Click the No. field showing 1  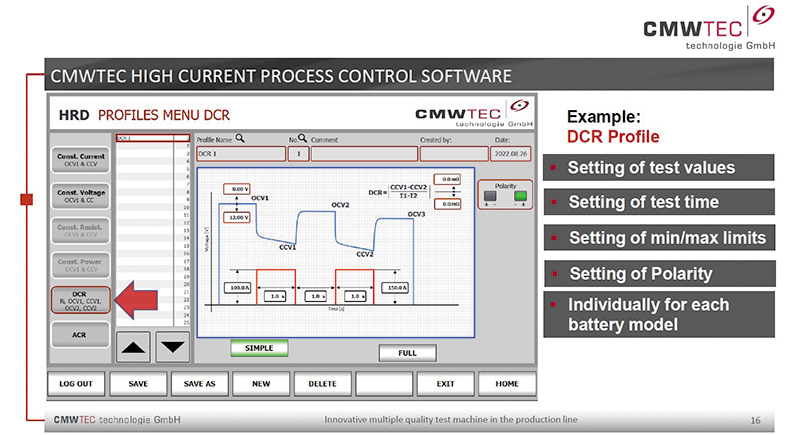coord(298,154)
